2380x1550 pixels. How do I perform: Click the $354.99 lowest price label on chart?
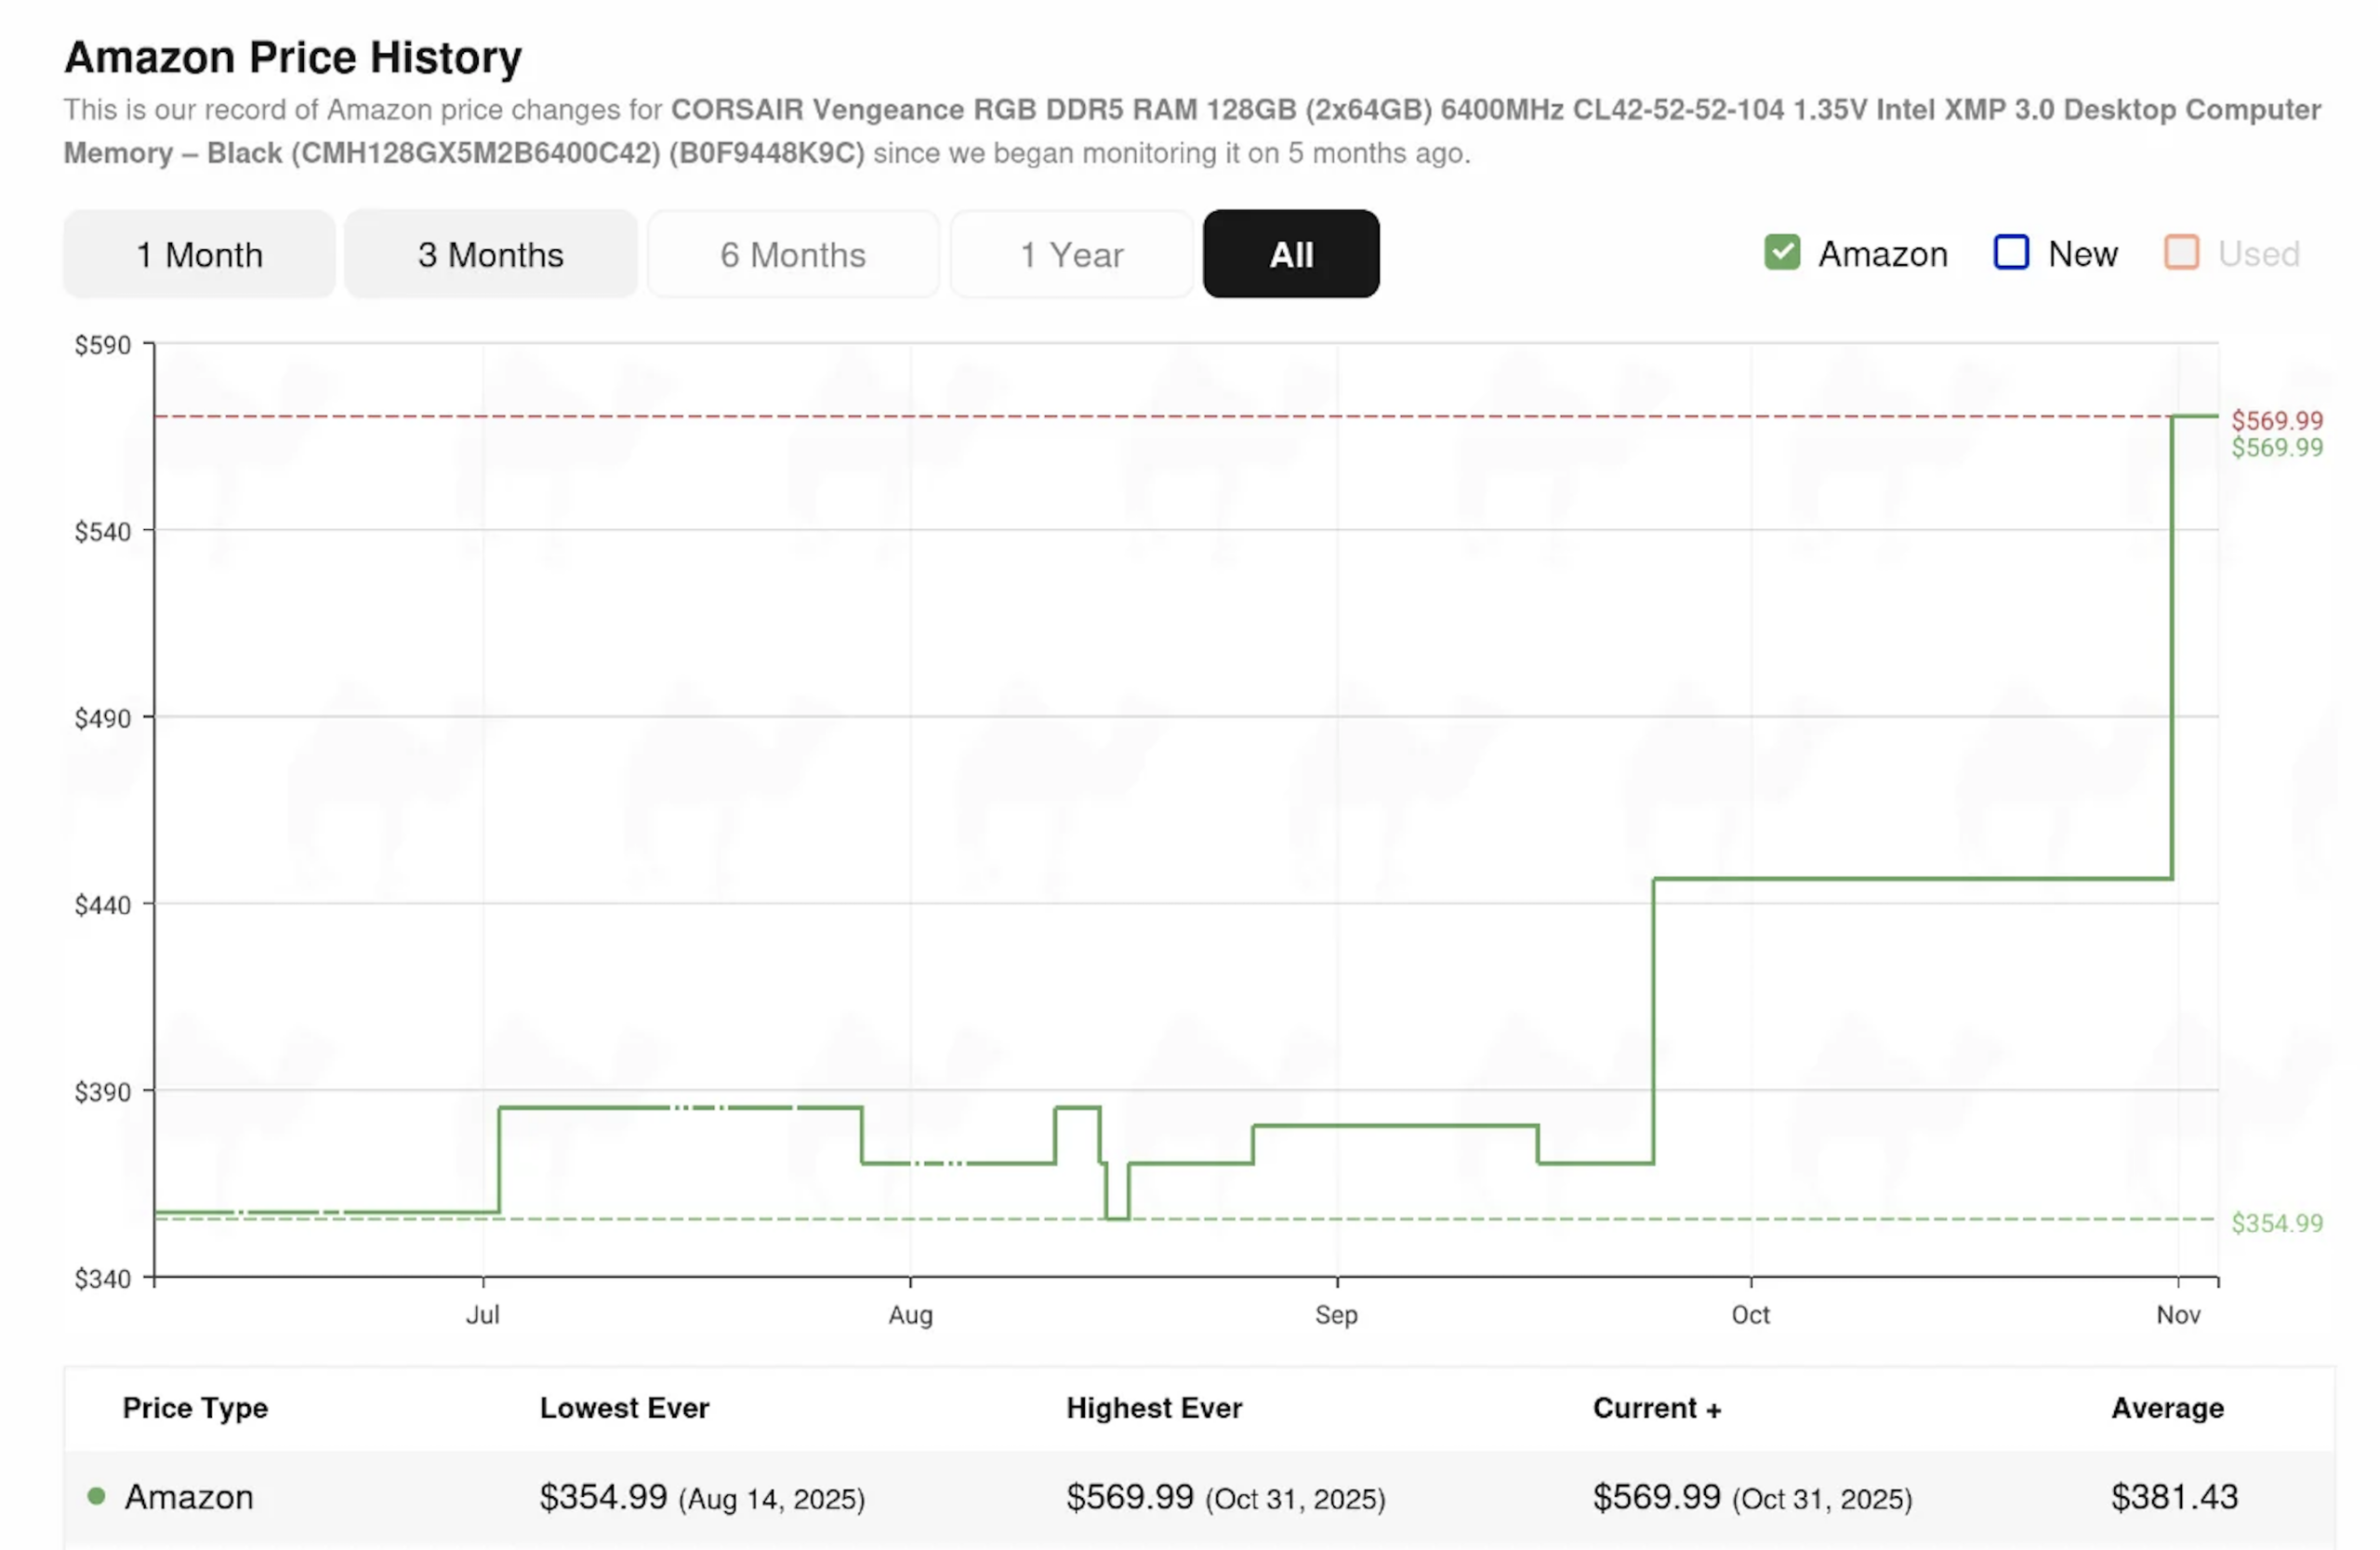click(2275, 1223)
